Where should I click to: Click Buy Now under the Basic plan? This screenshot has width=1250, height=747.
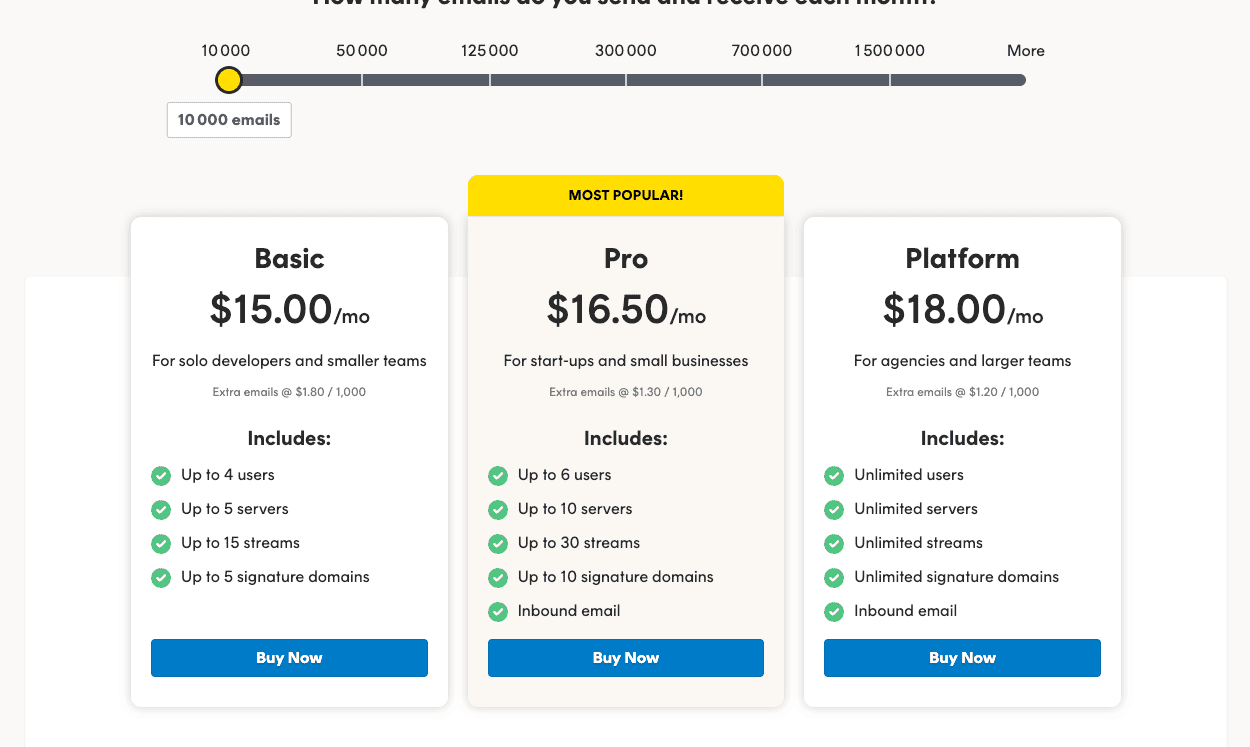(289, 658)
